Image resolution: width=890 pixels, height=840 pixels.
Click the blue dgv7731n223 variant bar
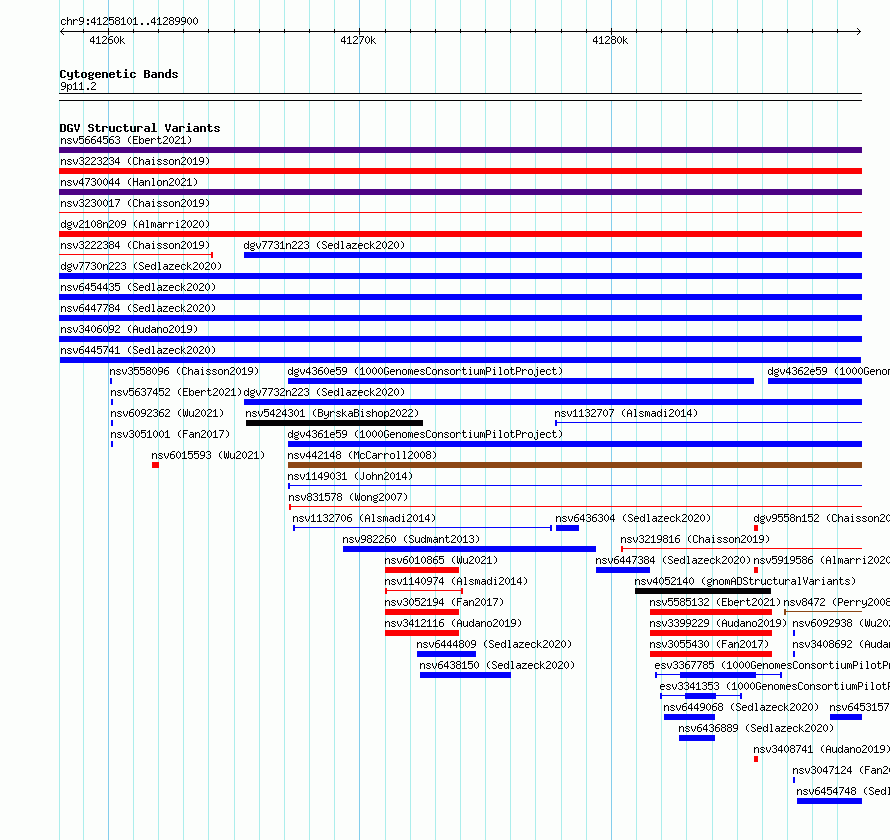pos(553,255)
